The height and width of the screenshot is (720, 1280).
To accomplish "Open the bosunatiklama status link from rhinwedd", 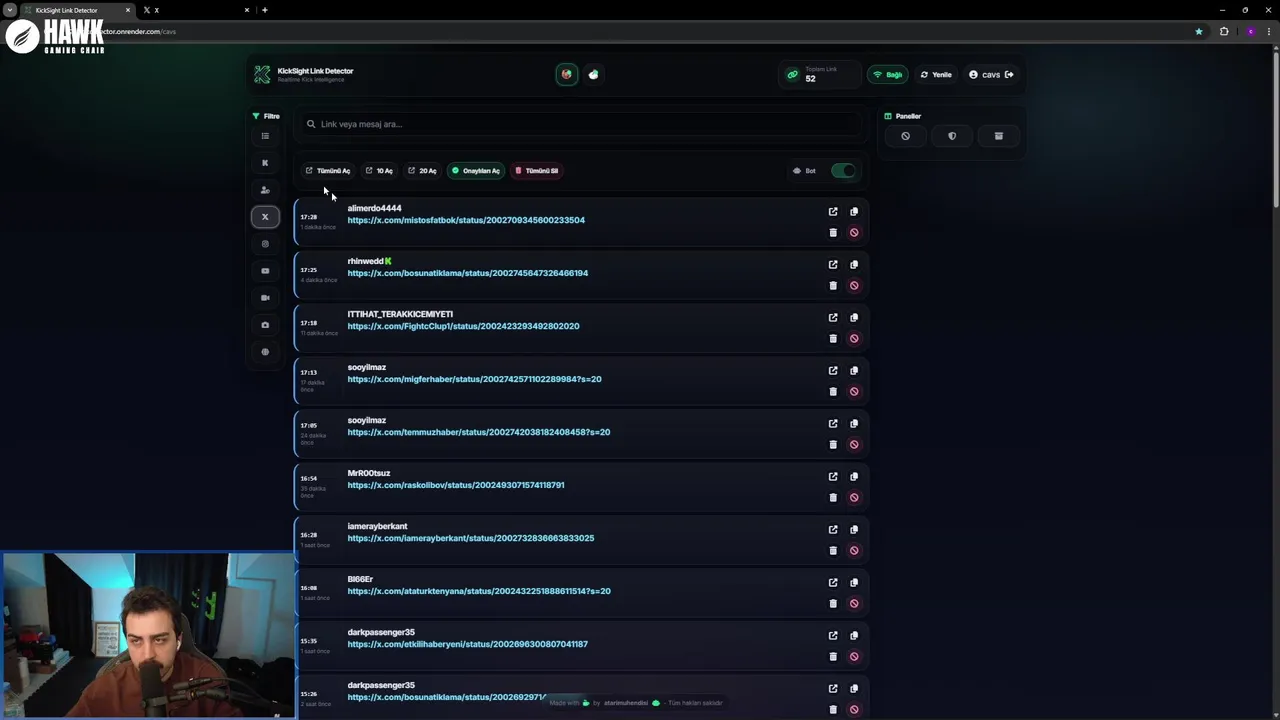I will coord(468,273).
